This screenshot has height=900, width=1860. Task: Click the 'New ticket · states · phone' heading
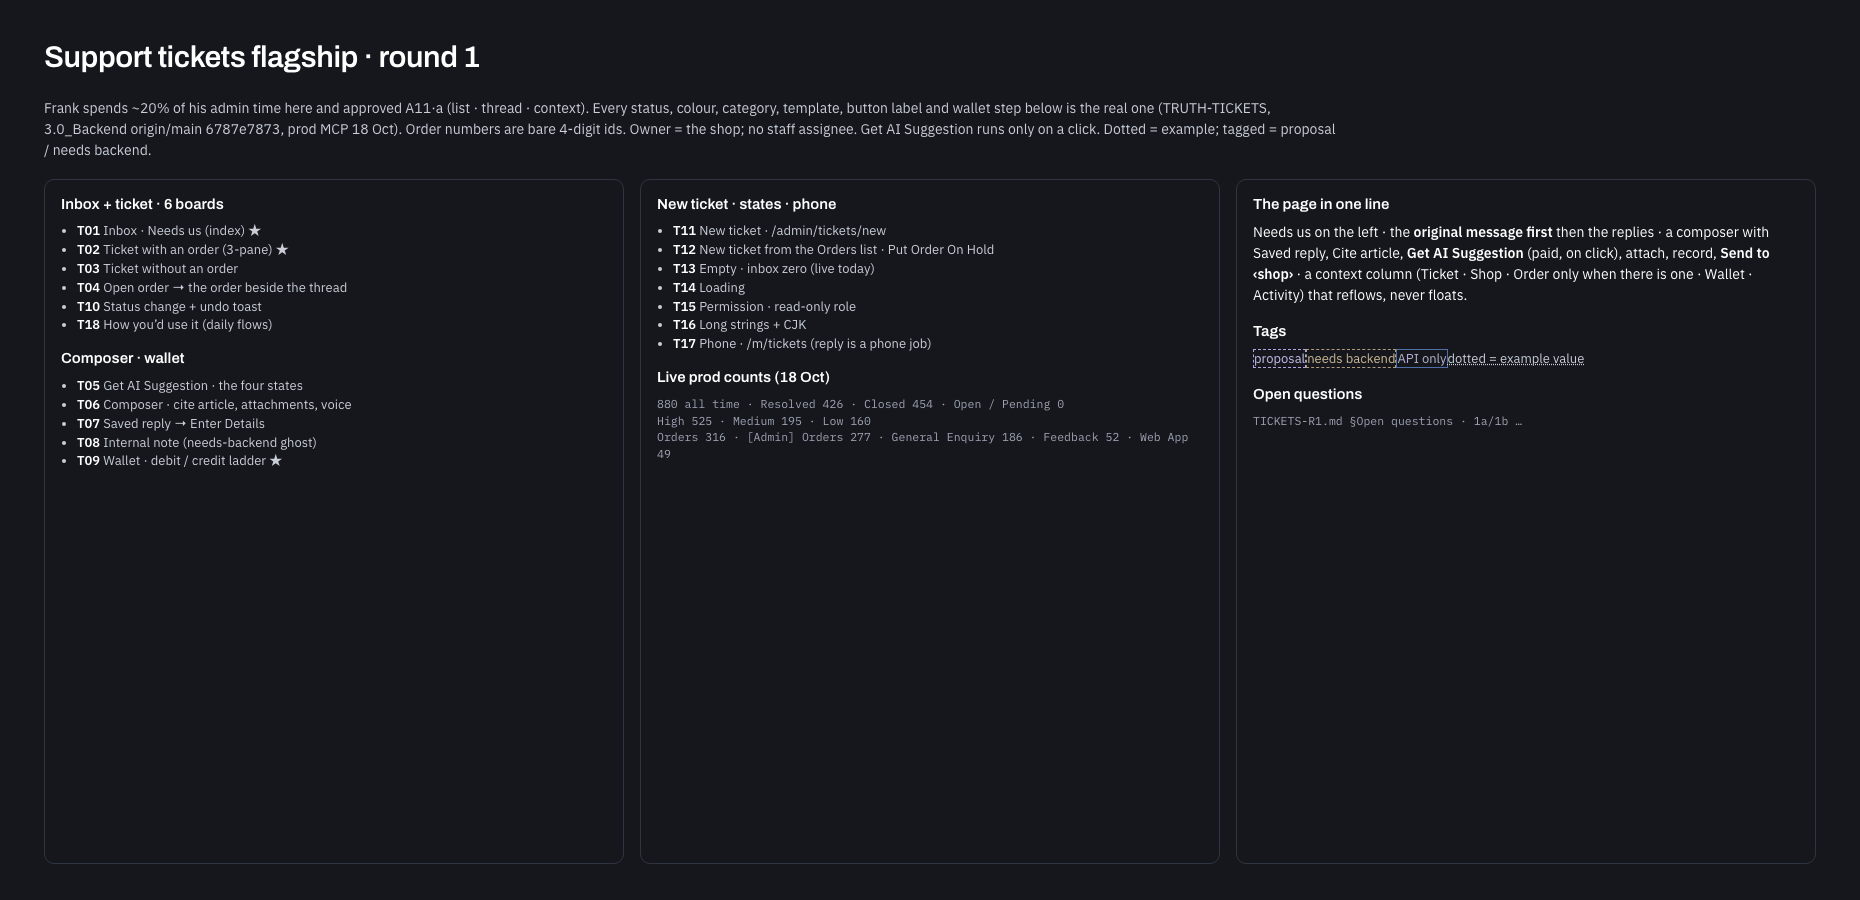click(746, 204)
